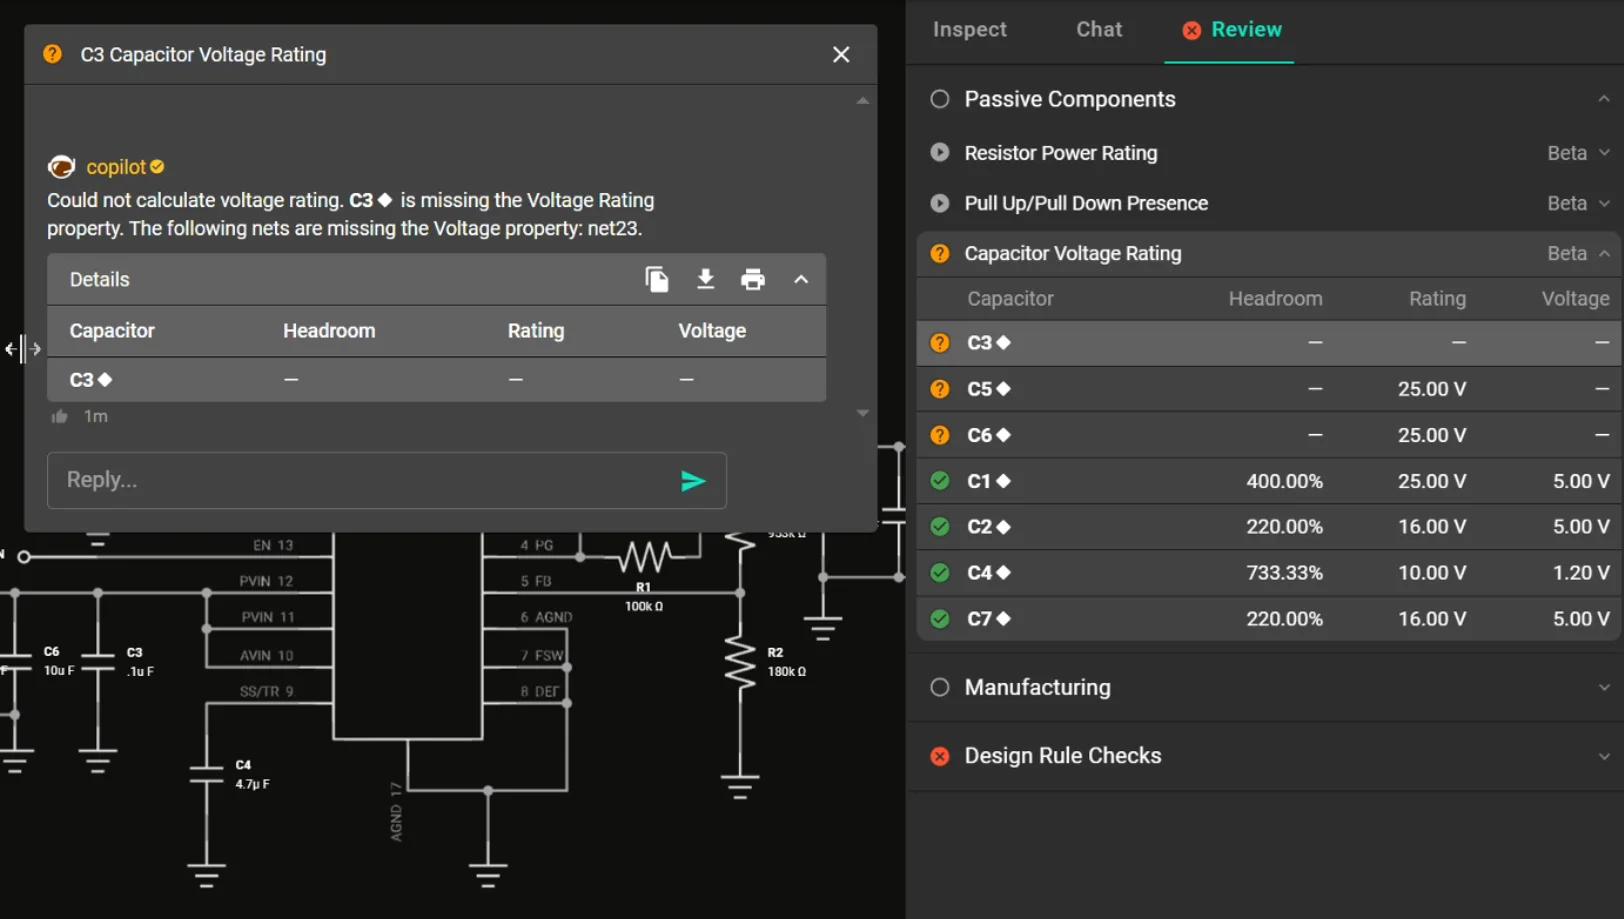Click the copilot avatar icon
The image size is (1624, 919).
coord(61,166)
